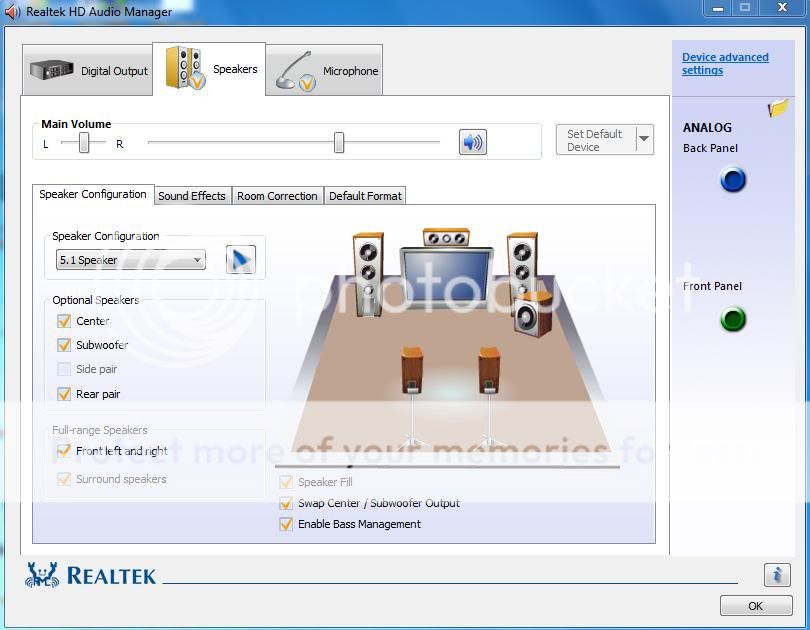Screen dimensions: 810x630
Task: Open the 5.1 Speaker configuration dropdown
Action: [x=196, y=259]
